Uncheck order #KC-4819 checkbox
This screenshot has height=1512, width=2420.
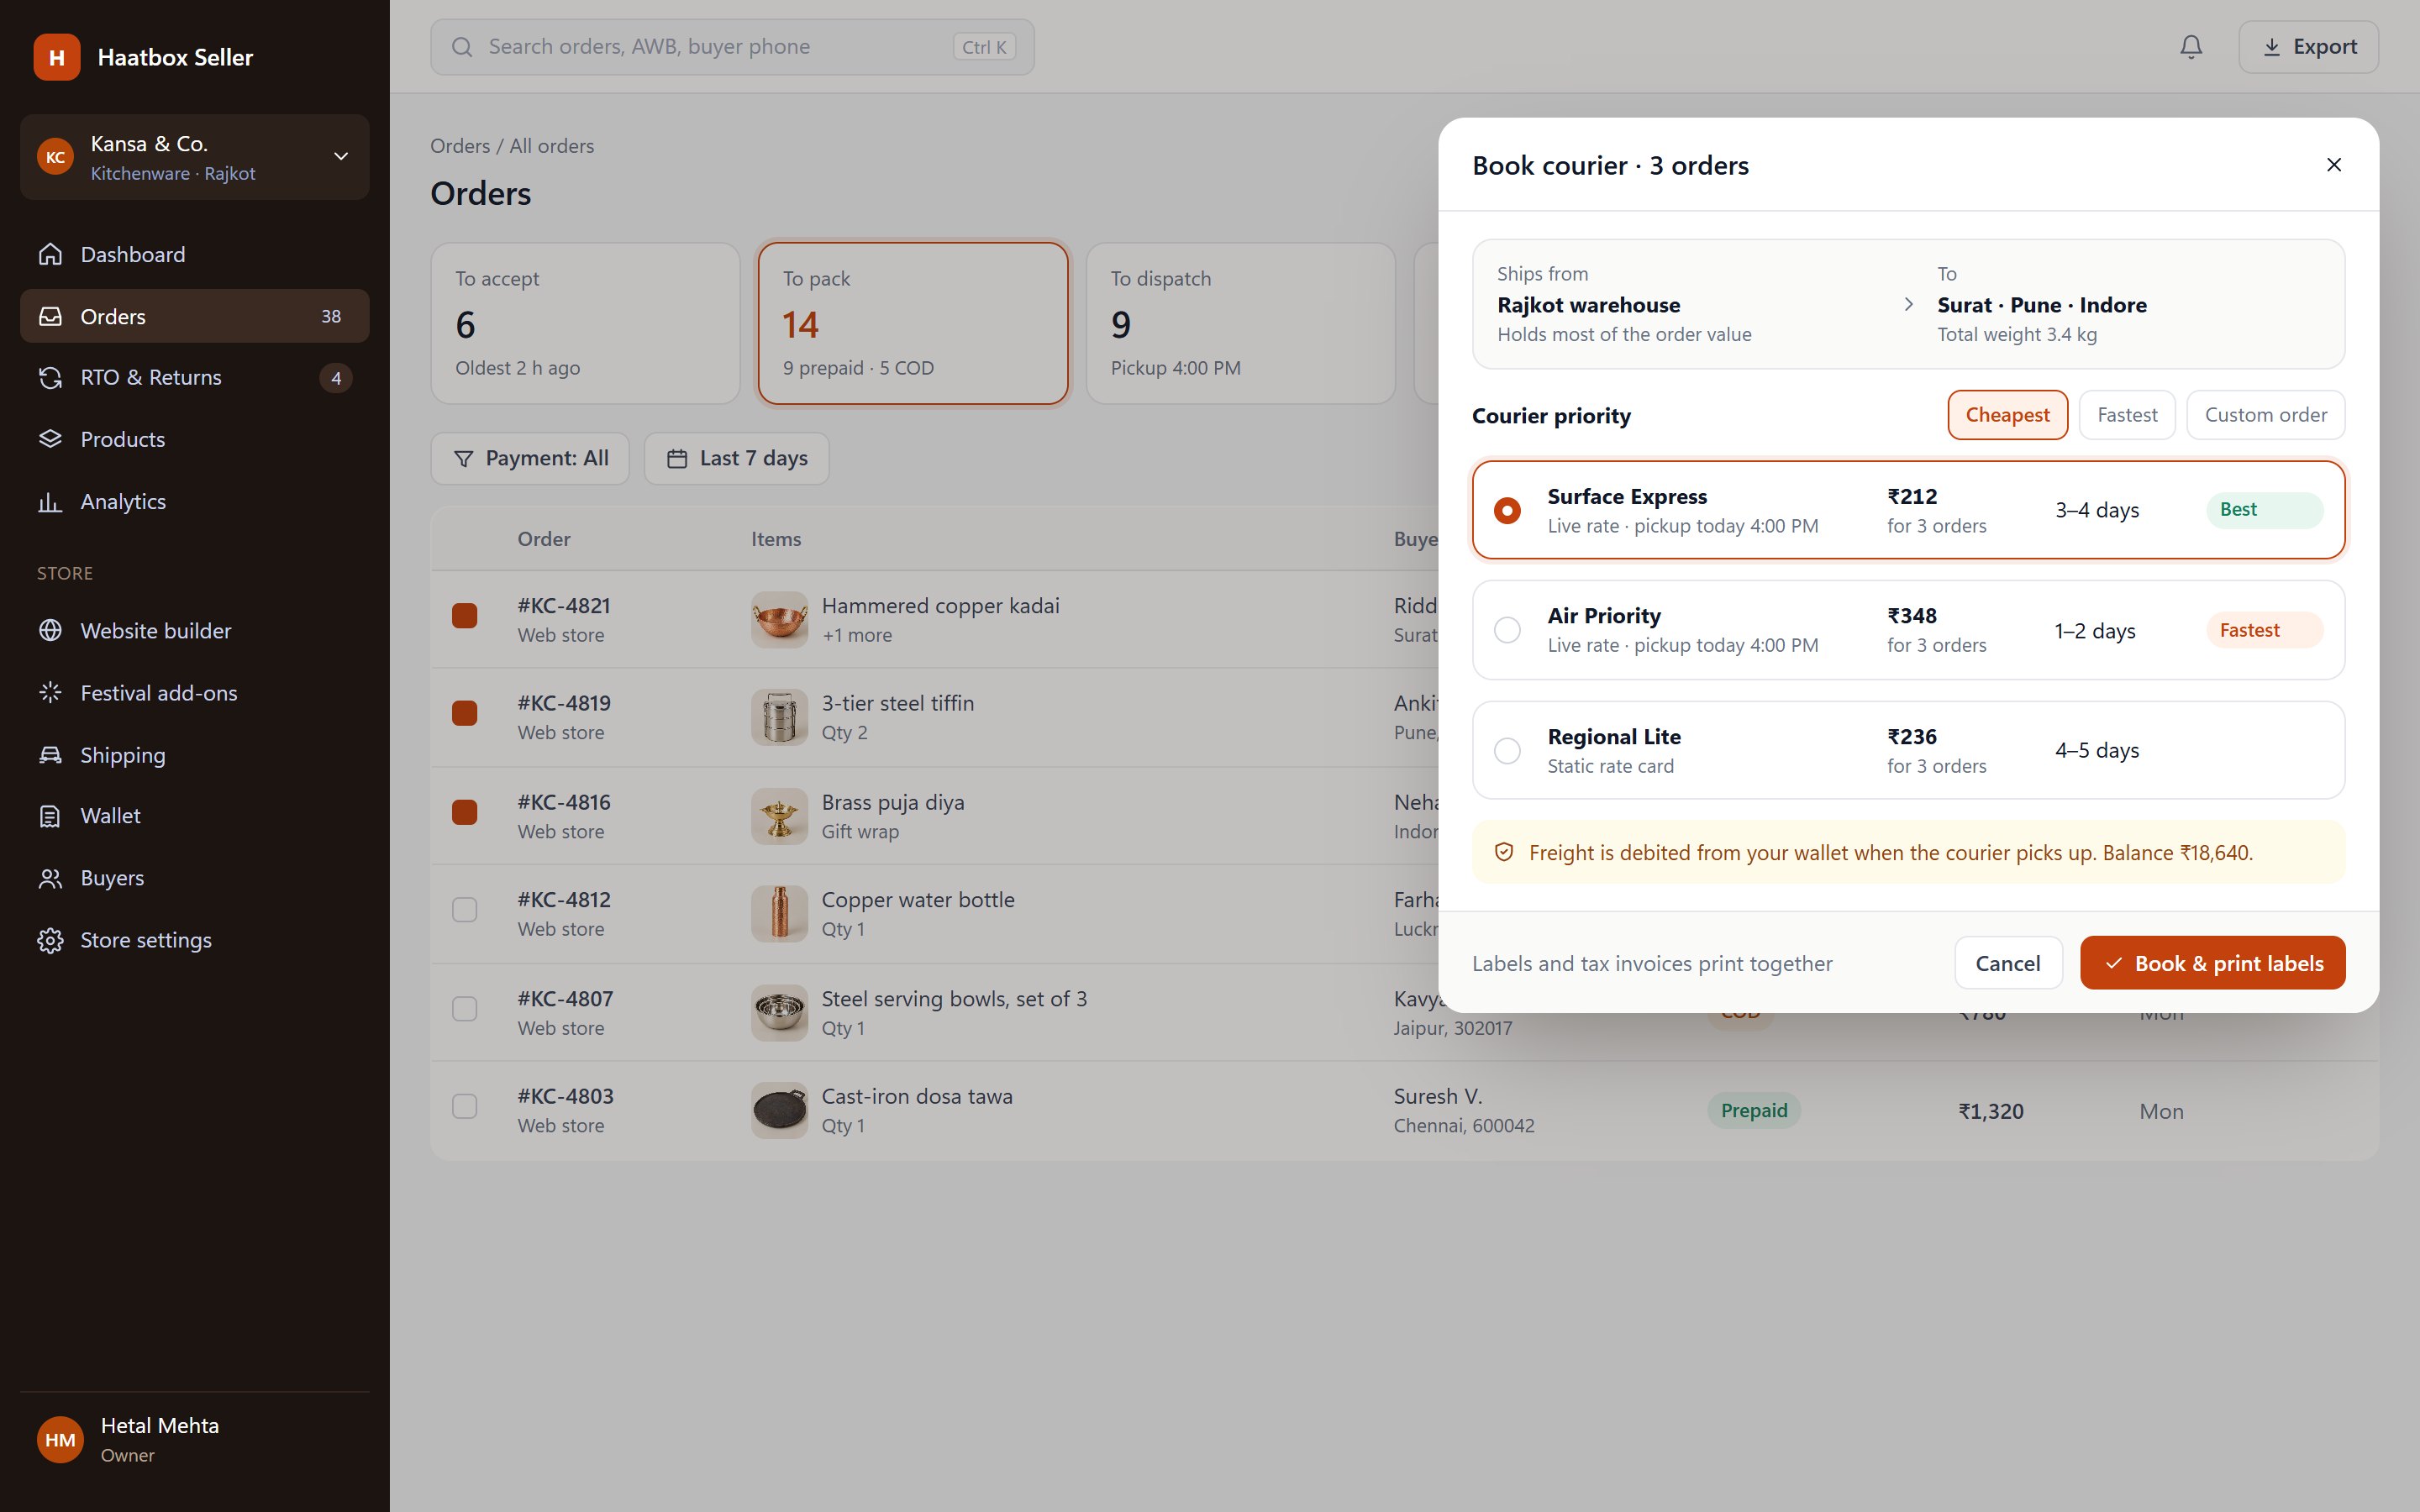pyautogui.click(x=464, y=713)
